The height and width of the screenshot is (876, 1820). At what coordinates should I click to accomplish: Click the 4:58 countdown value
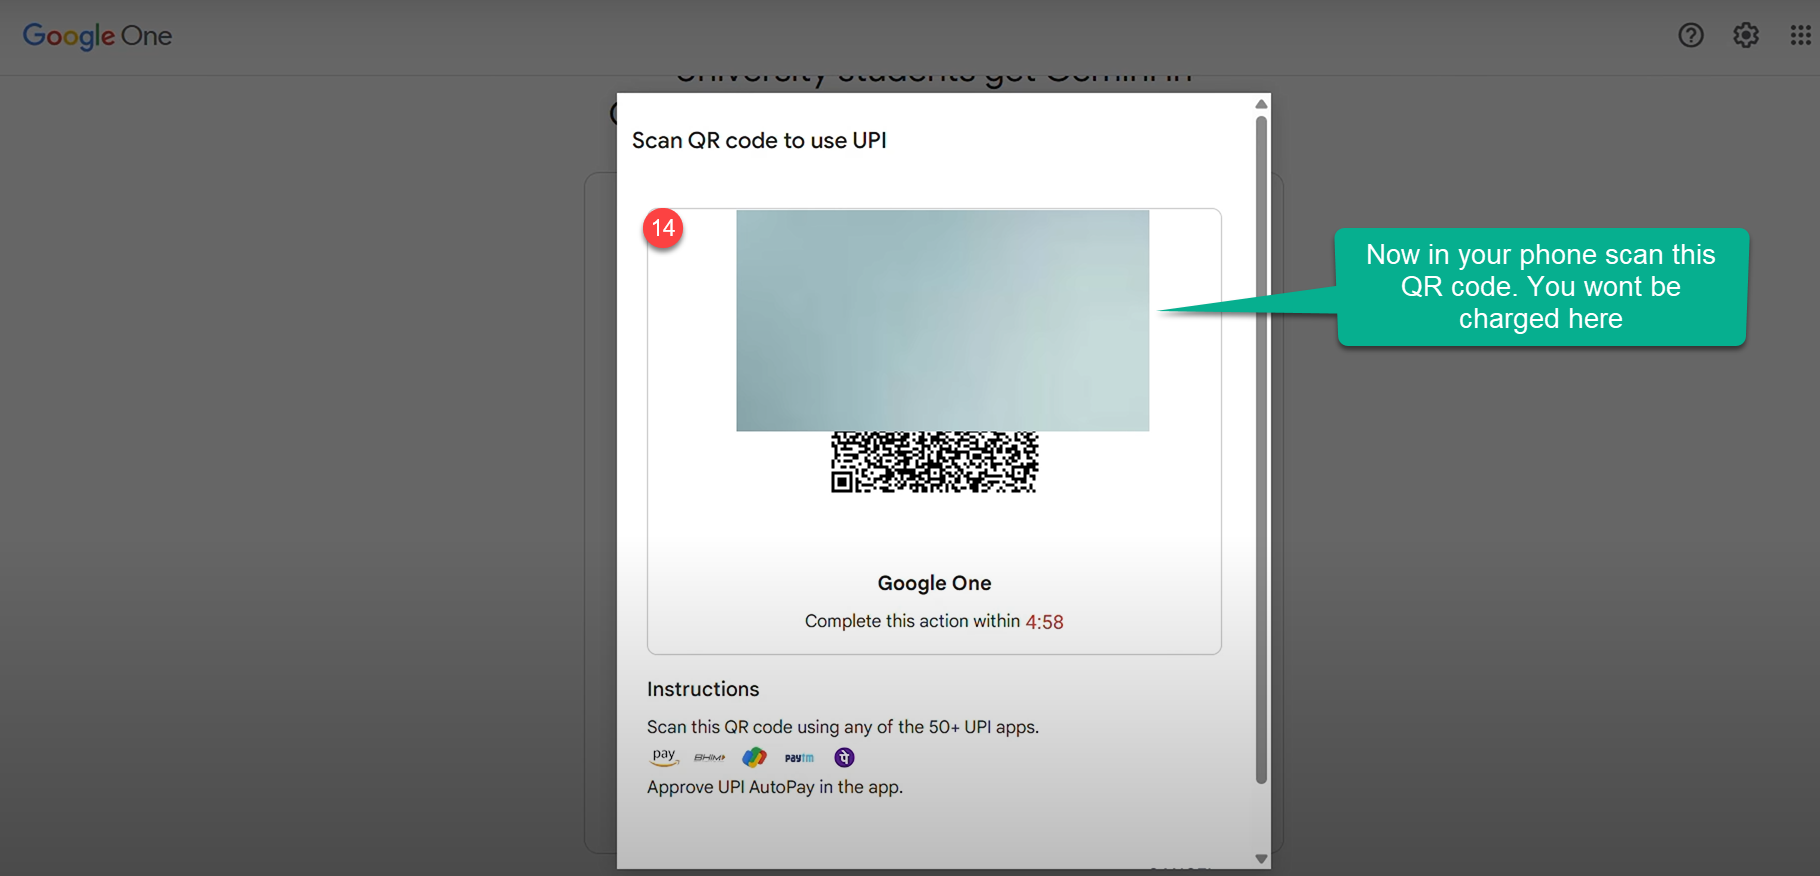[x=1044, y=622]
